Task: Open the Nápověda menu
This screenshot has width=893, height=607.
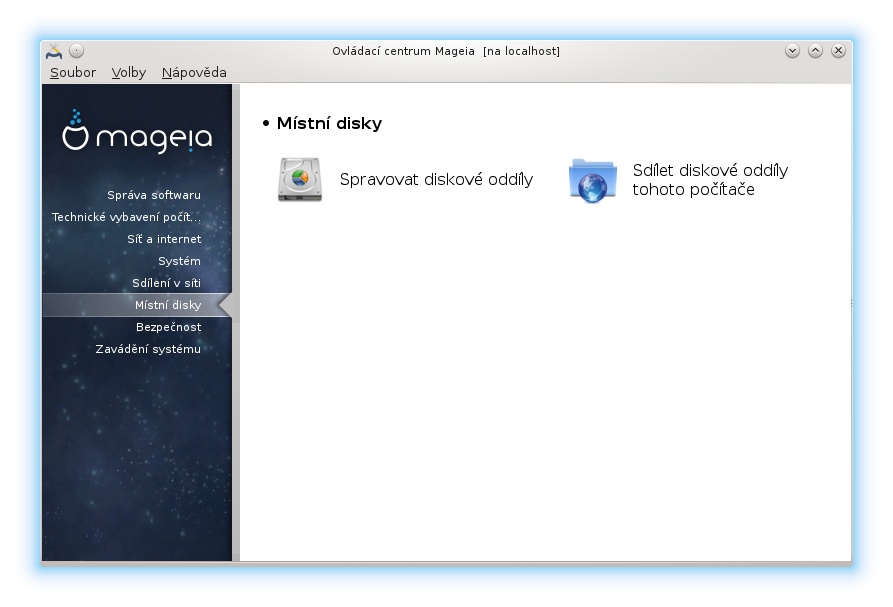Action: pyautogui.click(x=194, y=73)
